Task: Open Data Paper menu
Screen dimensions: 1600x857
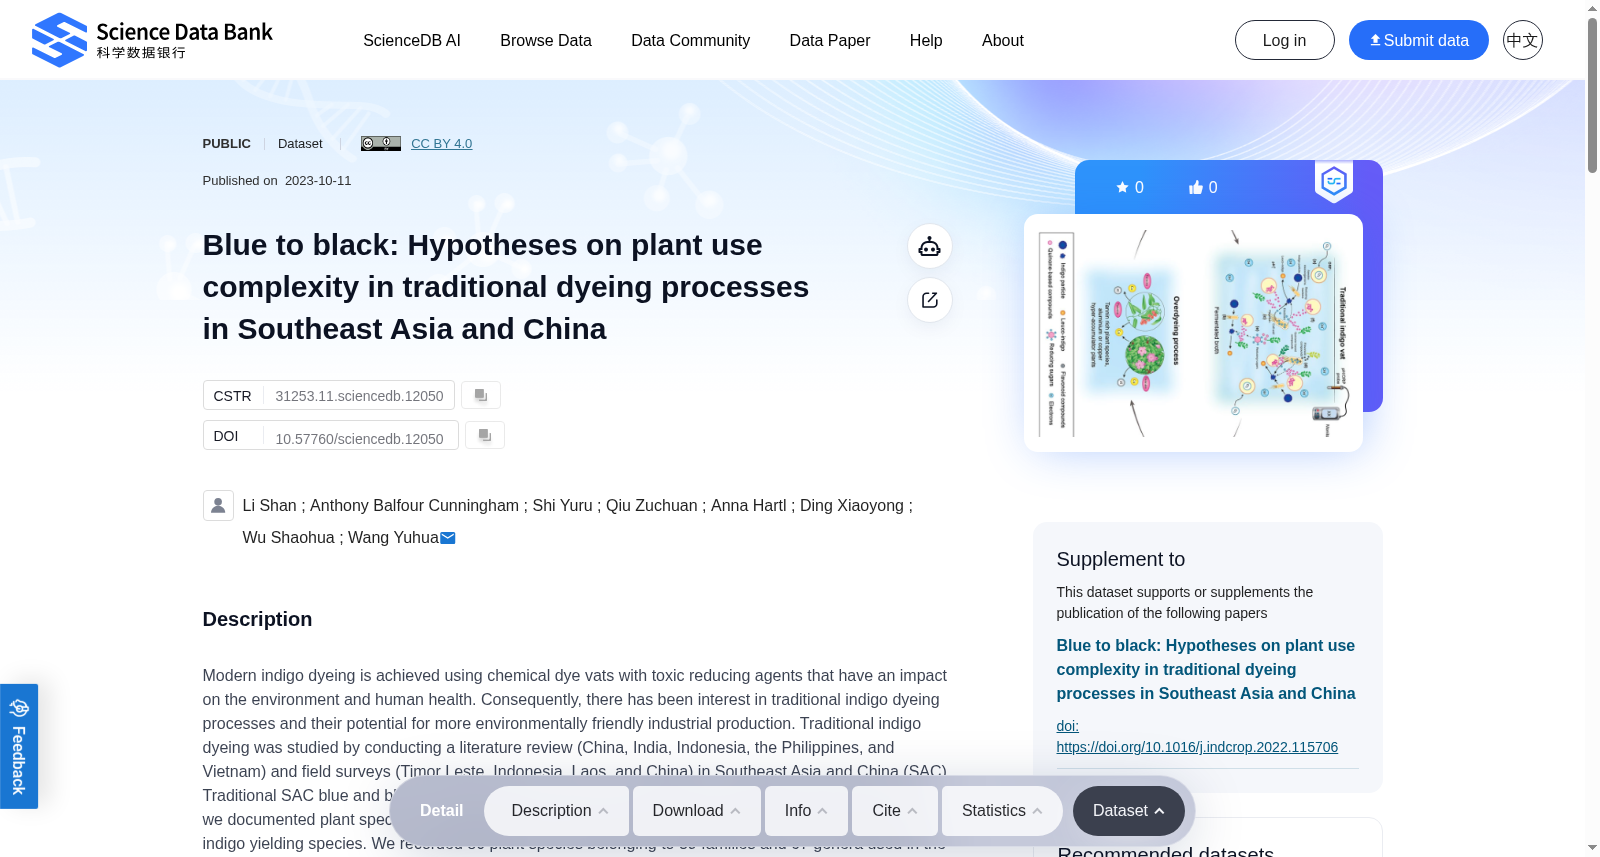Action: (x=830, y=40)
